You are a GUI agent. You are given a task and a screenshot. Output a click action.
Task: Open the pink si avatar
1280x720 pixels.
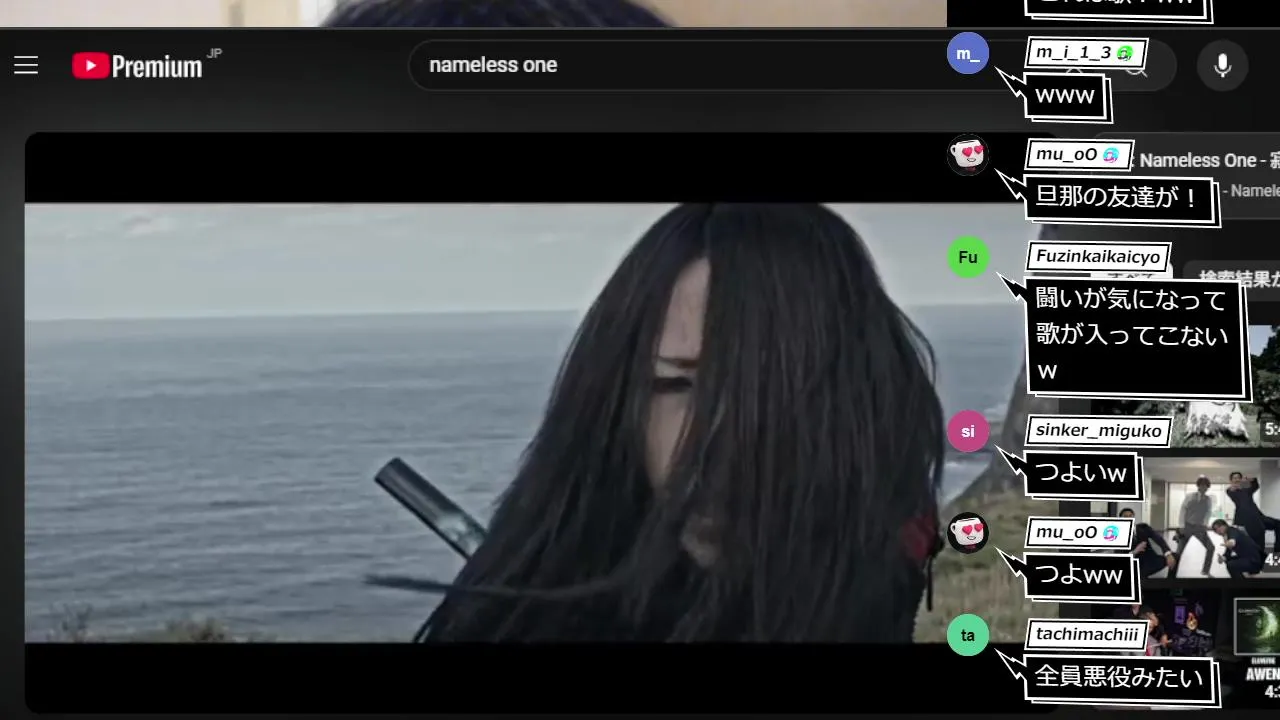pyautogui.click(x=968, y=431)
